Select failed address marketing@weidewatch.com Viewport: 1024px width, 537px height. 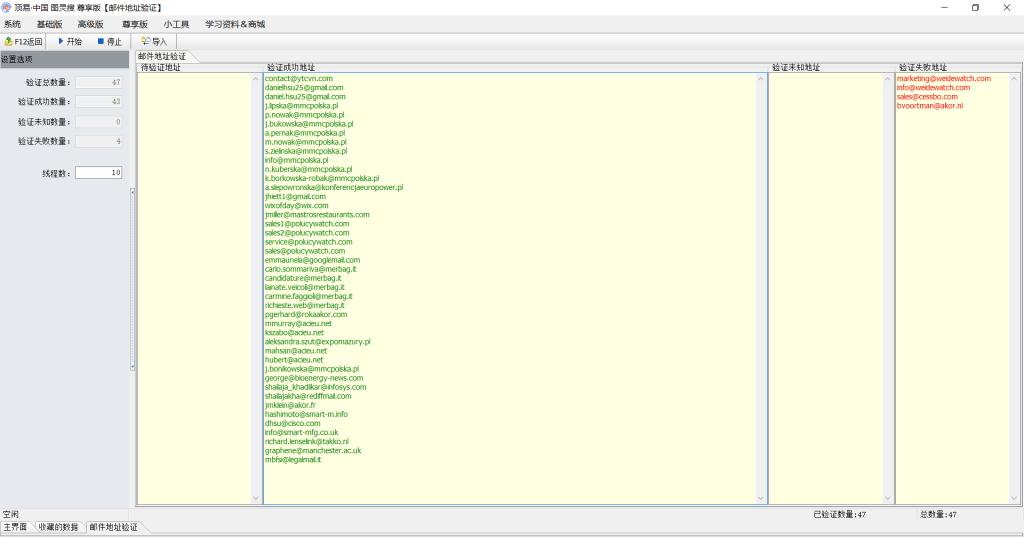(943, 78)
